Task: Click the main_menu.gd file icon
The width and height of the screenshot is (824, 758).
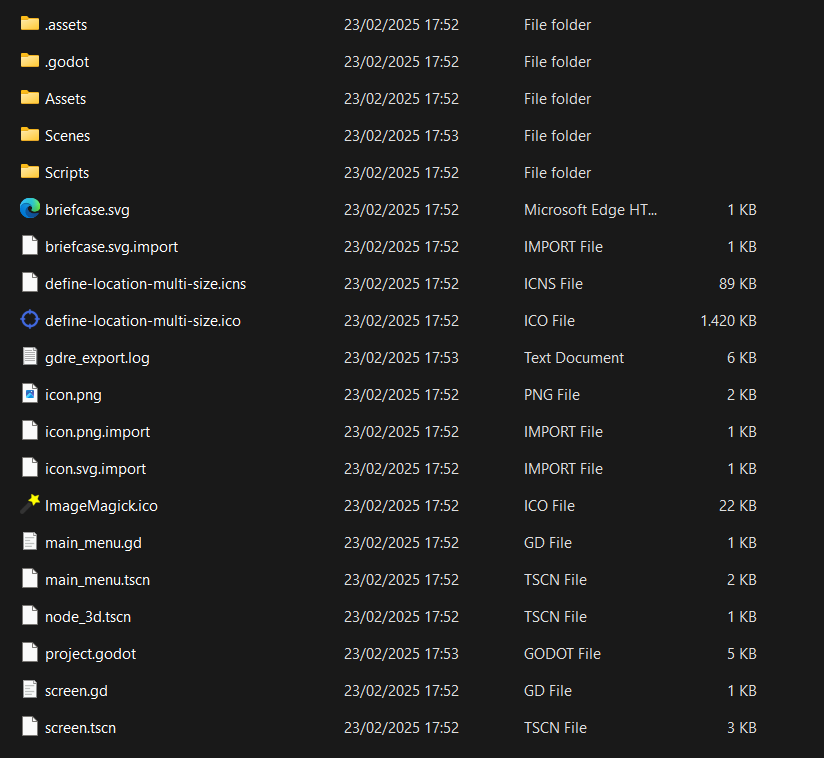Action: pyautogui.click(x=29, y=542)
